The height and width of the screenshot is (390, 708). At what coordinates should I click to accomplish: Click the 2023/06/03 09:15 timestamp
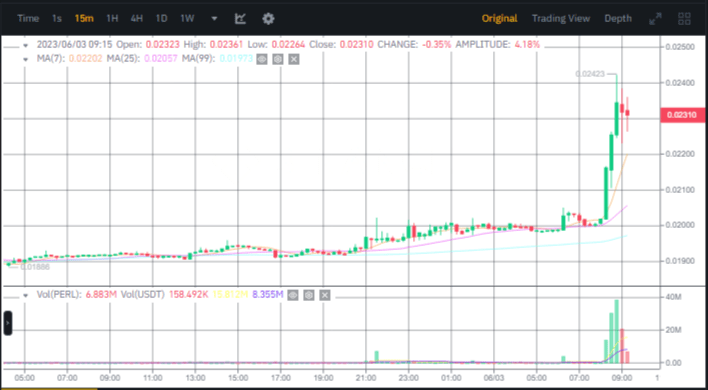point(75,45)
